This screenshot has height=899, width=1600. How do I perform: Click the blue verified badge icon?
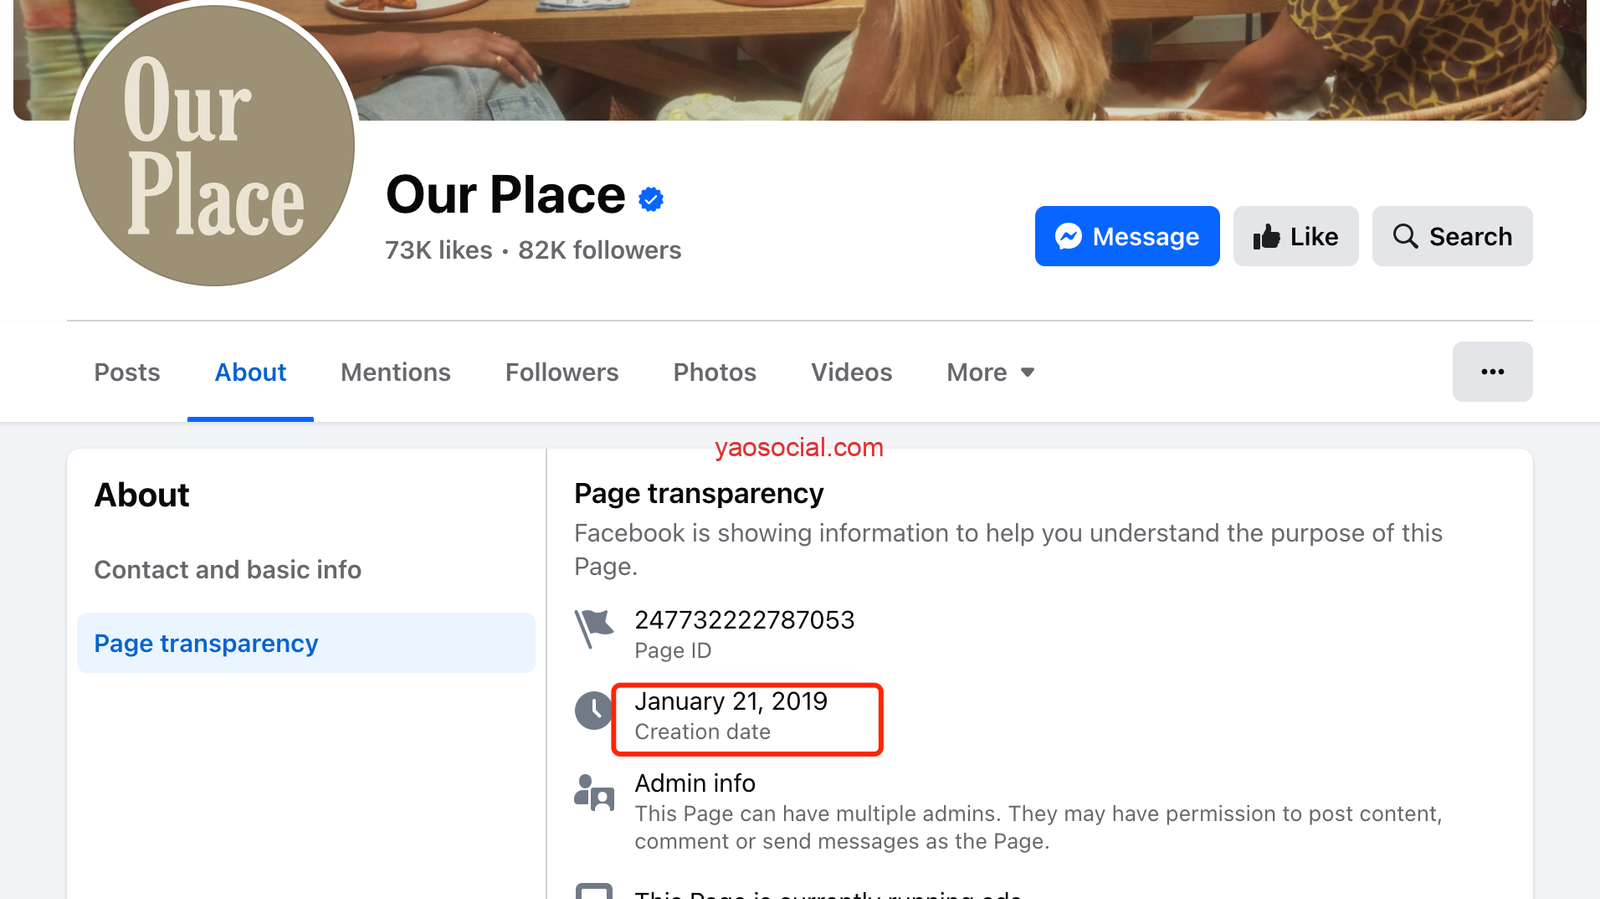pyautogui.click(x=651, y=200)
